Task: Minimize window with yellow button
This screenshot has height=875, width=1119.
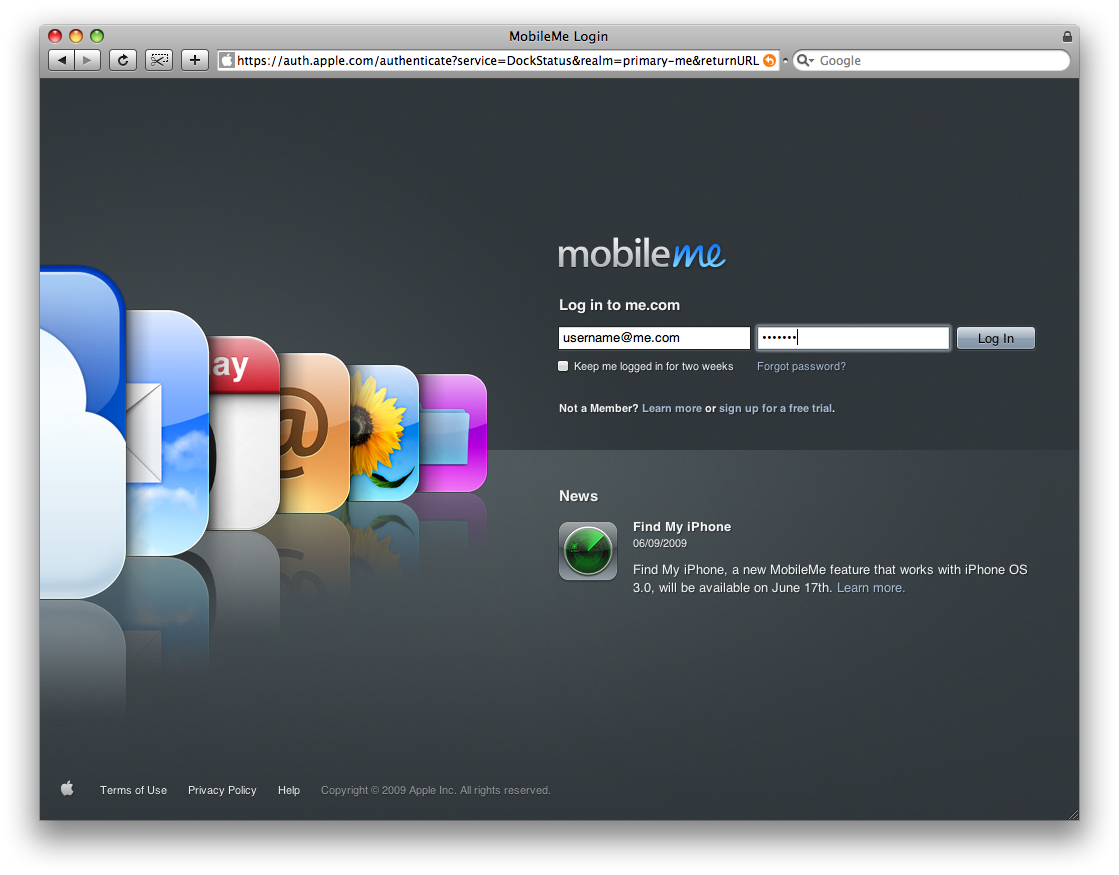Action: pyautogui.click(x=76, y=36)
